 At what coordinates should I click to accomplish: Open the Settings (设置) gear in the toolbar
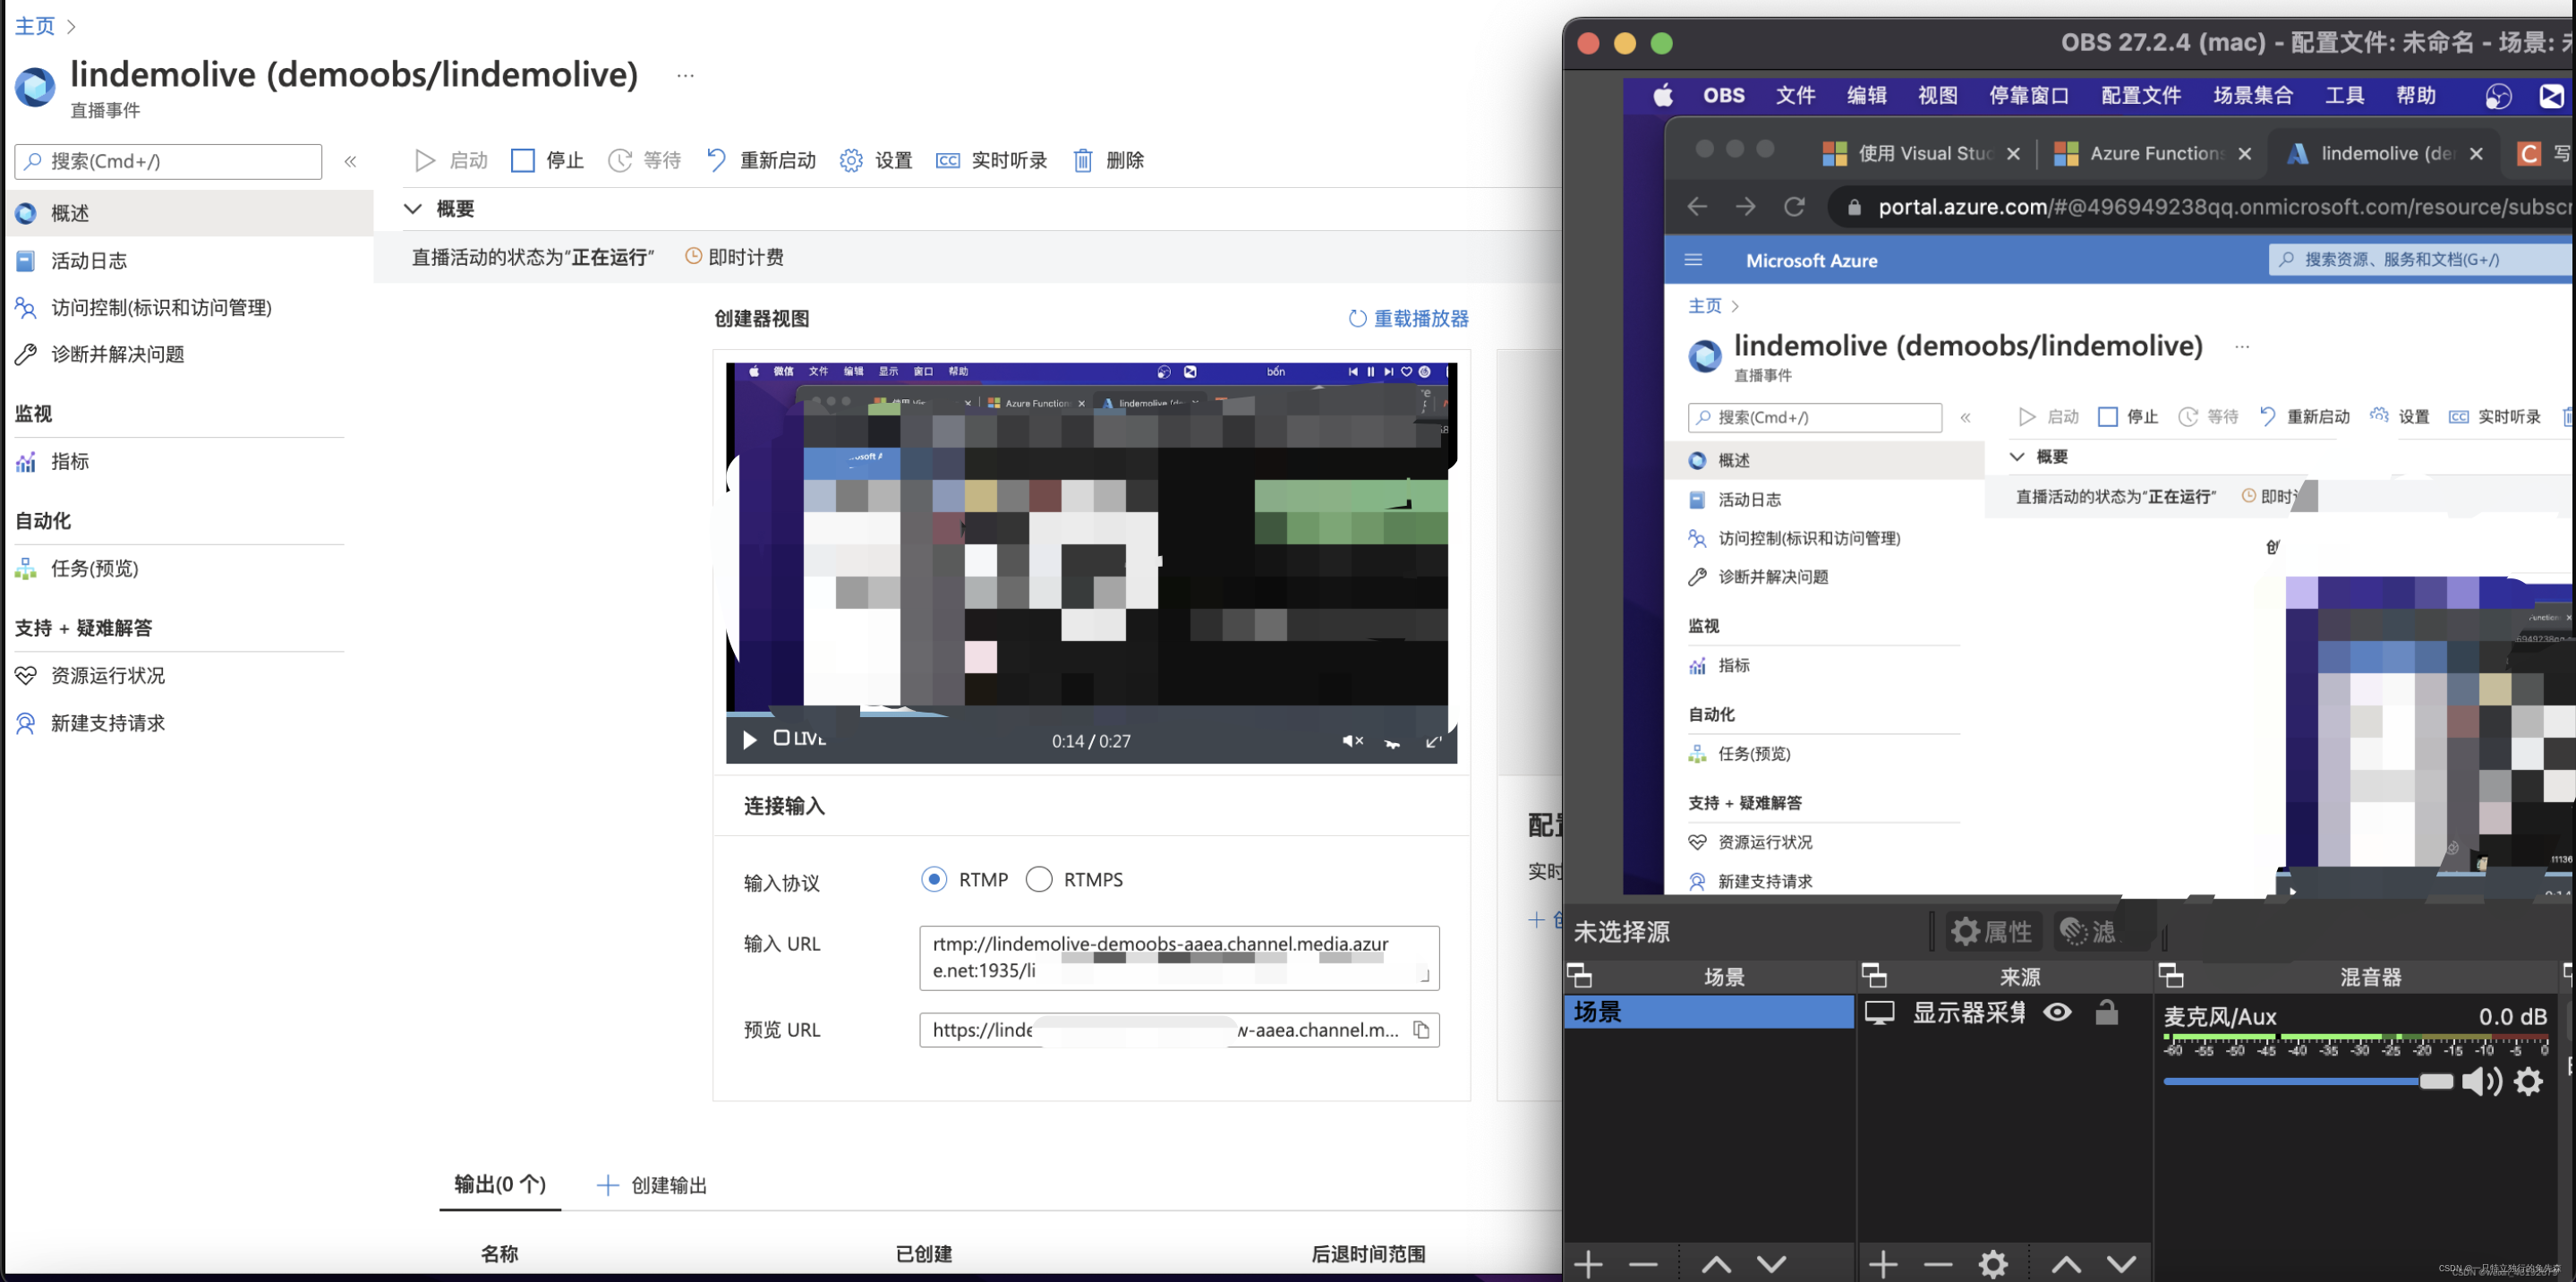tap(876, 160)
